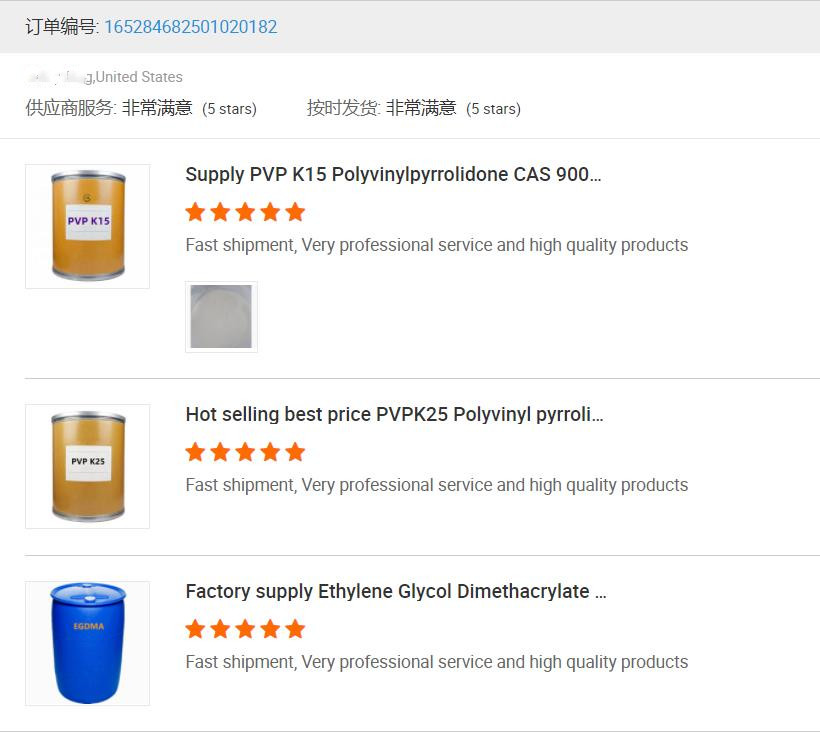Enlarge the white powder review photo
The width and height of the screenshot is (820, 732).
pyautogui.click(x=221, y=317)
